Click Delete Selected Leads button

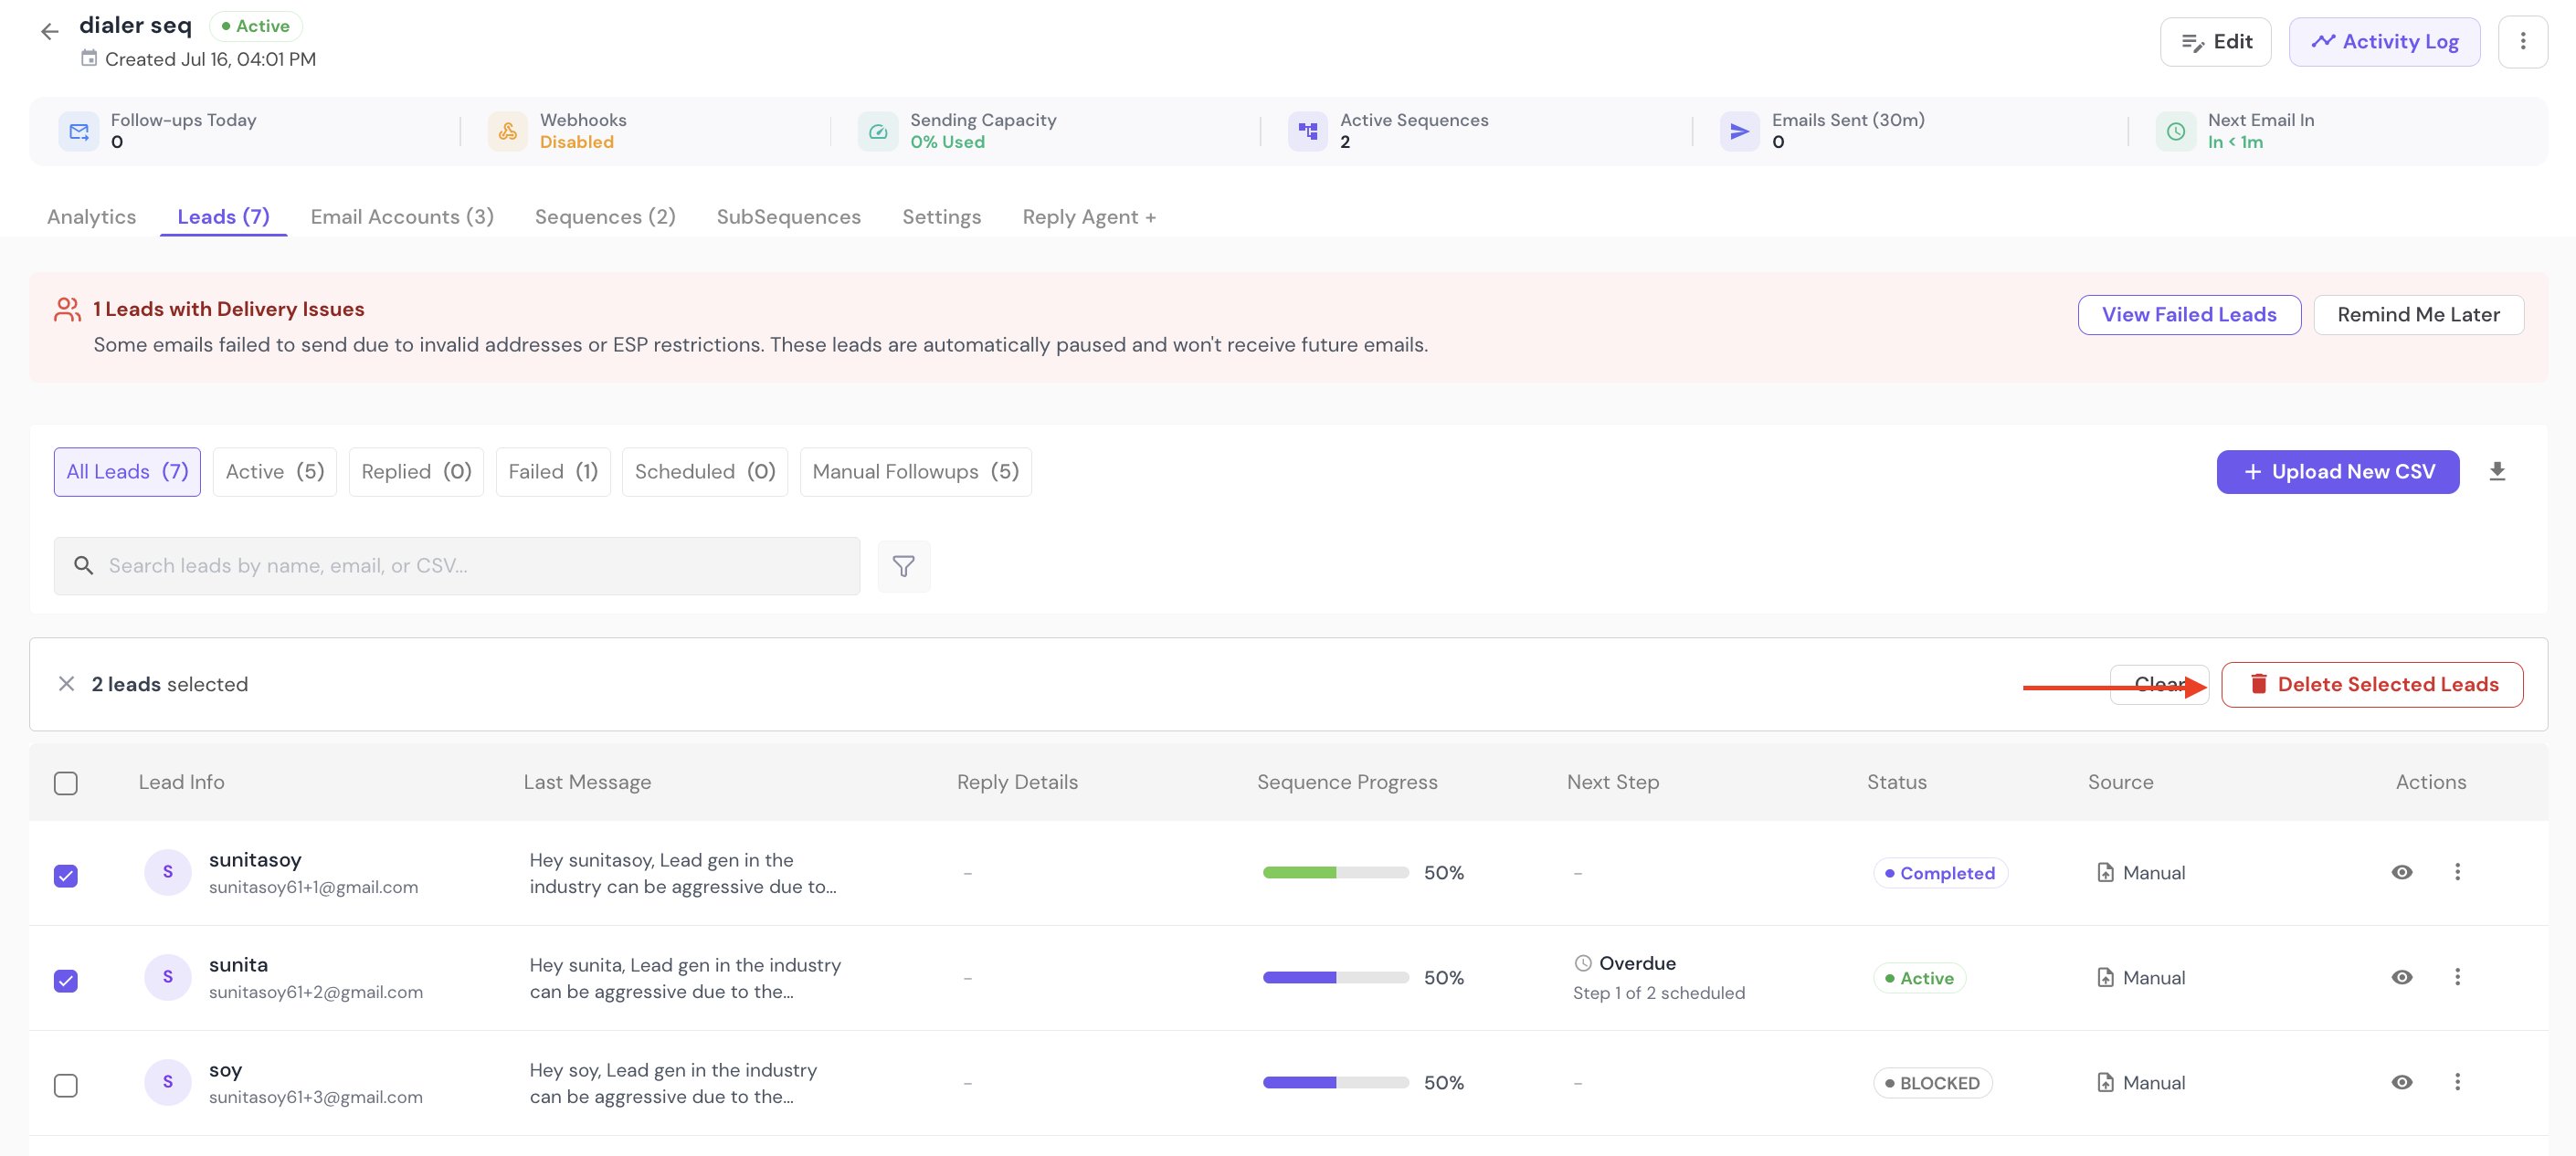[x=2372, y=685]
